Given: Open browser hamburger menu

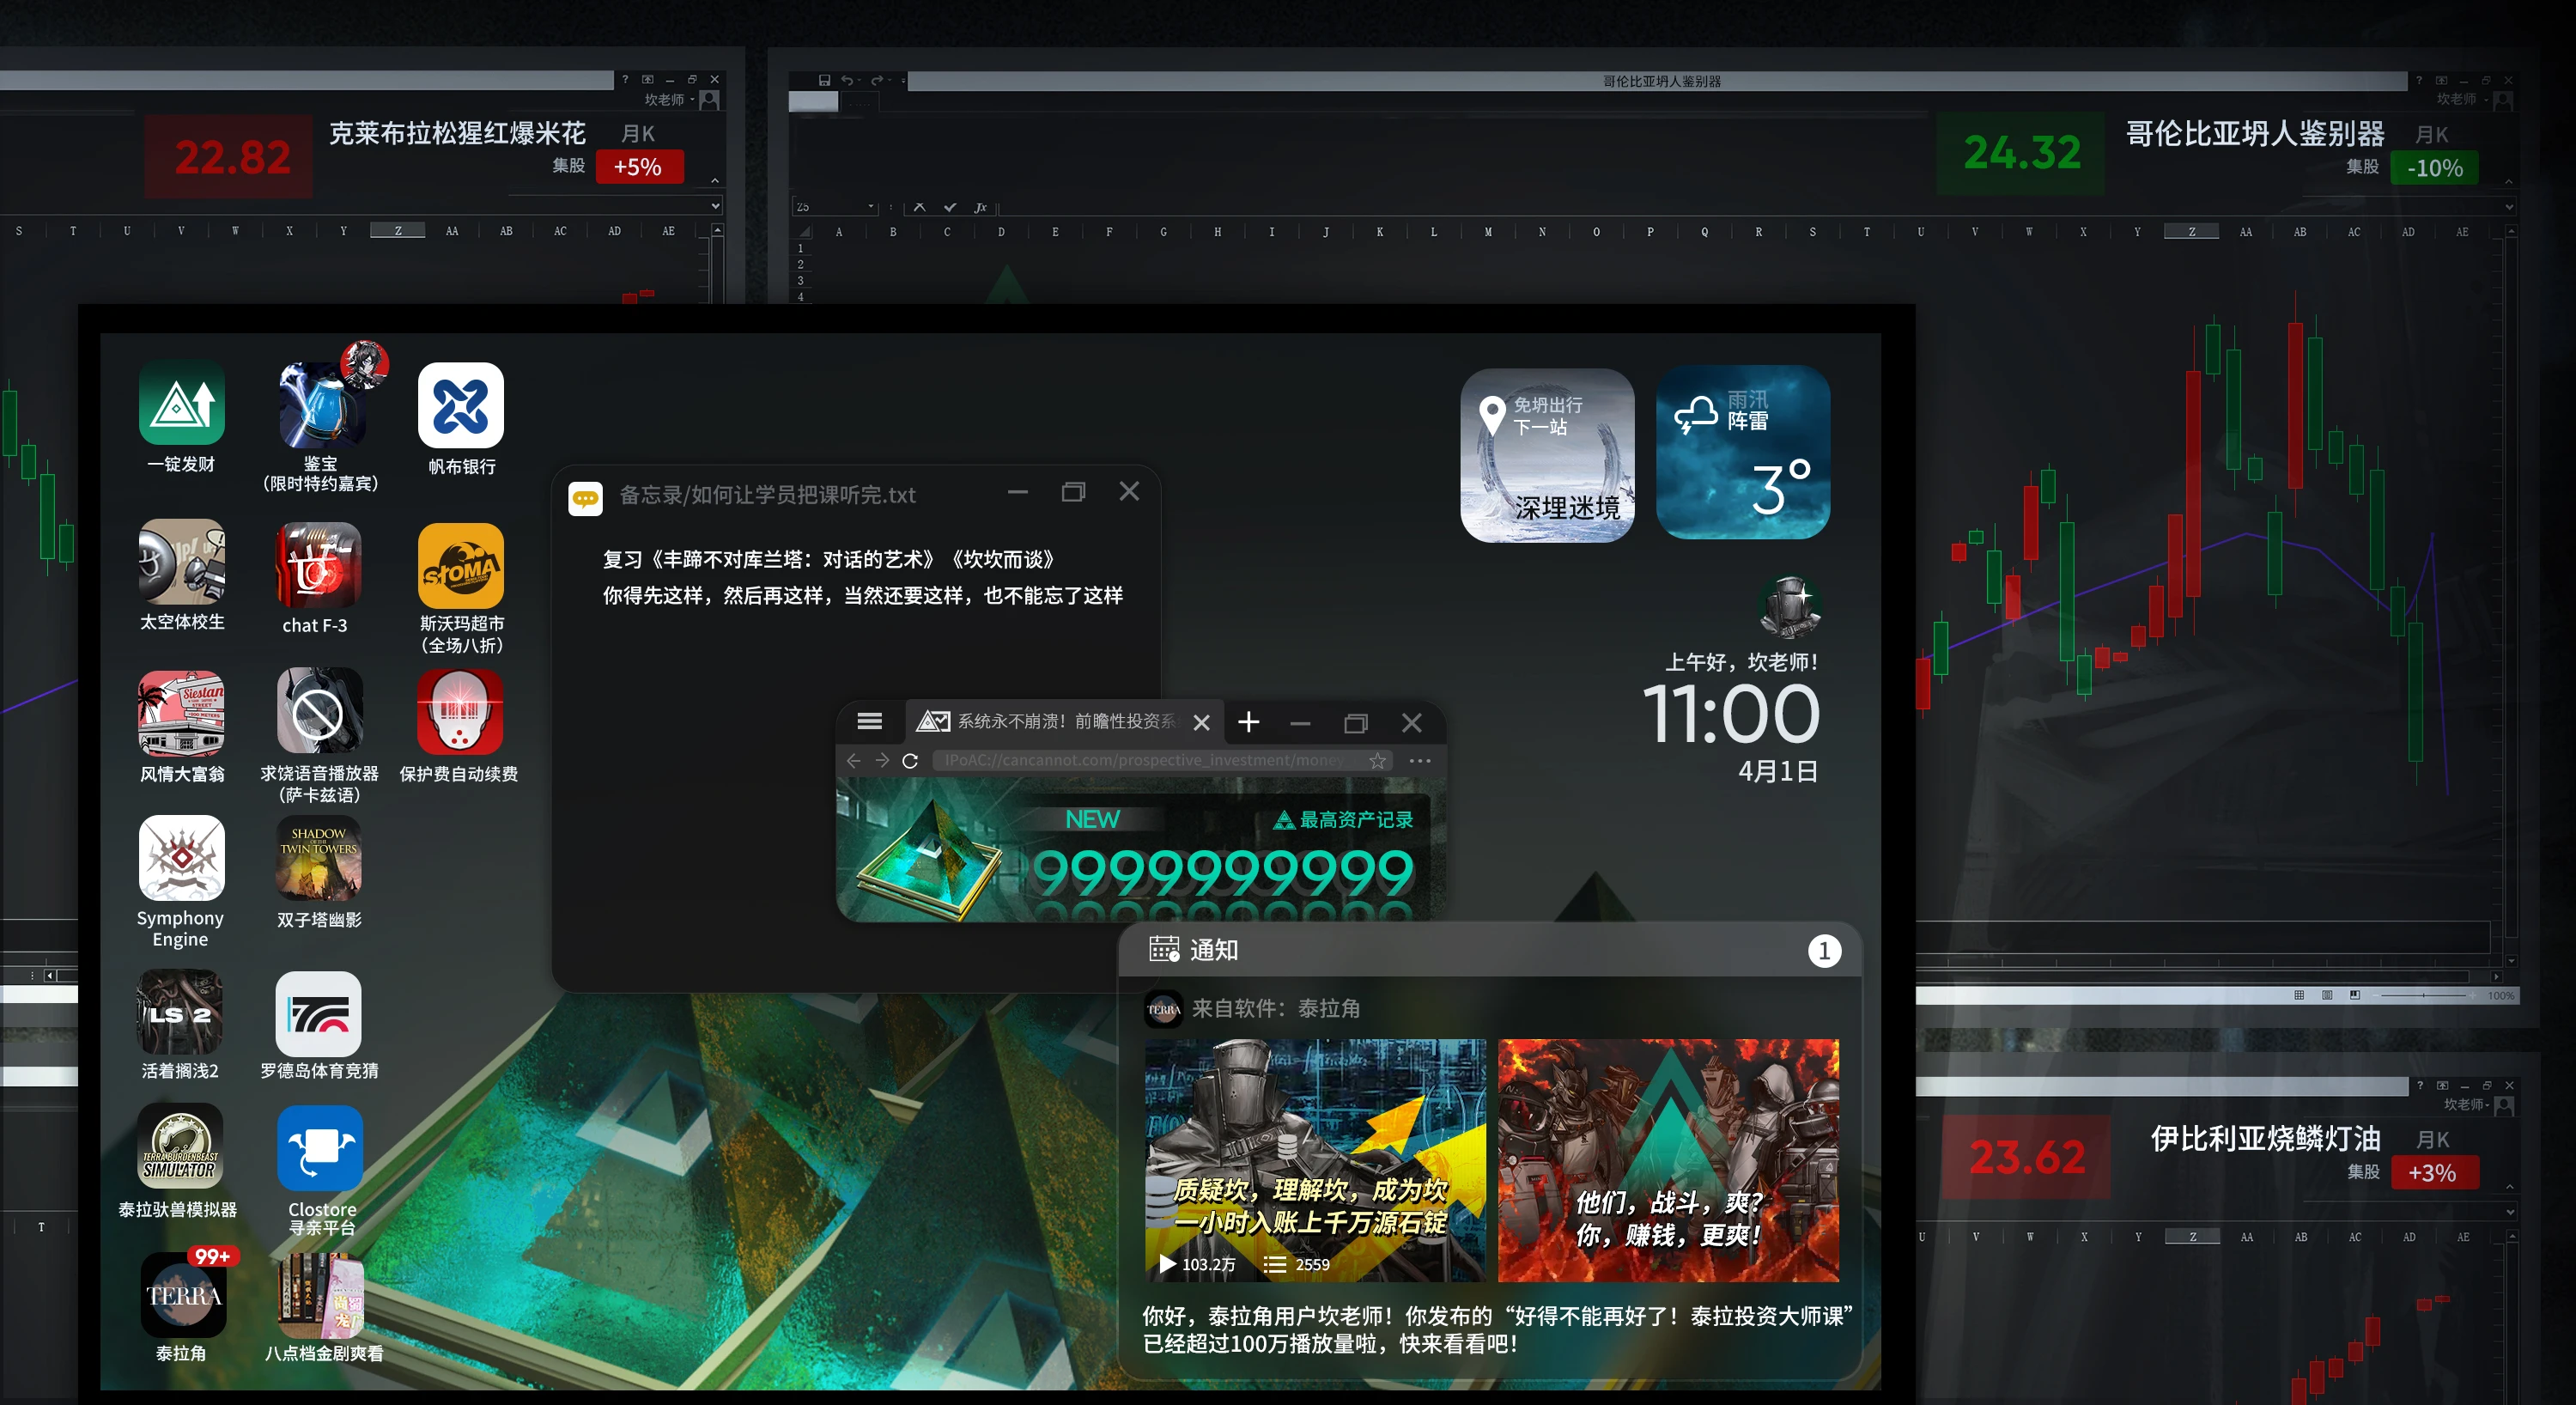Looking at the screenshot, I should [869, 721].
